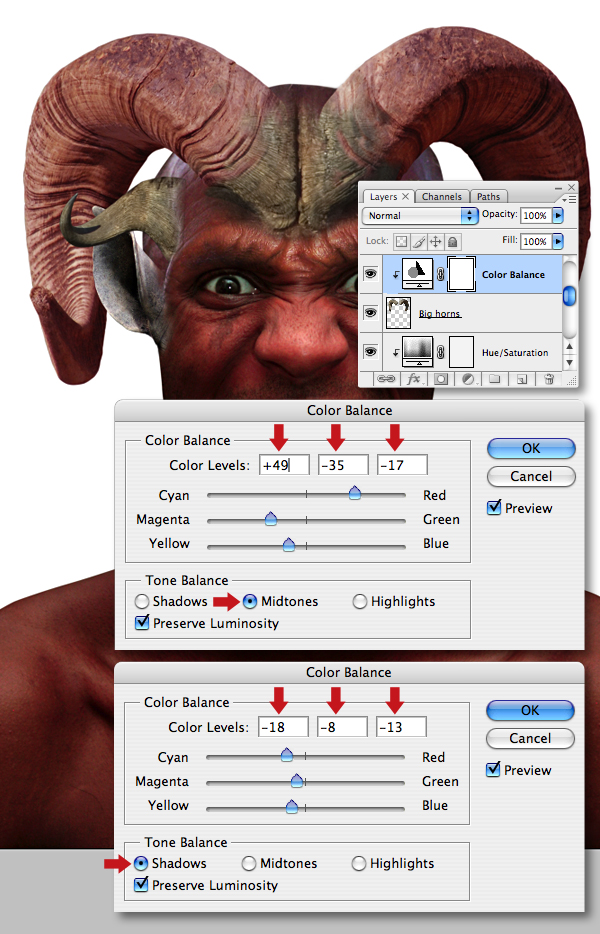
Task: Collapse the Layers panel with the minimize dash
Action: click(559, 188)
